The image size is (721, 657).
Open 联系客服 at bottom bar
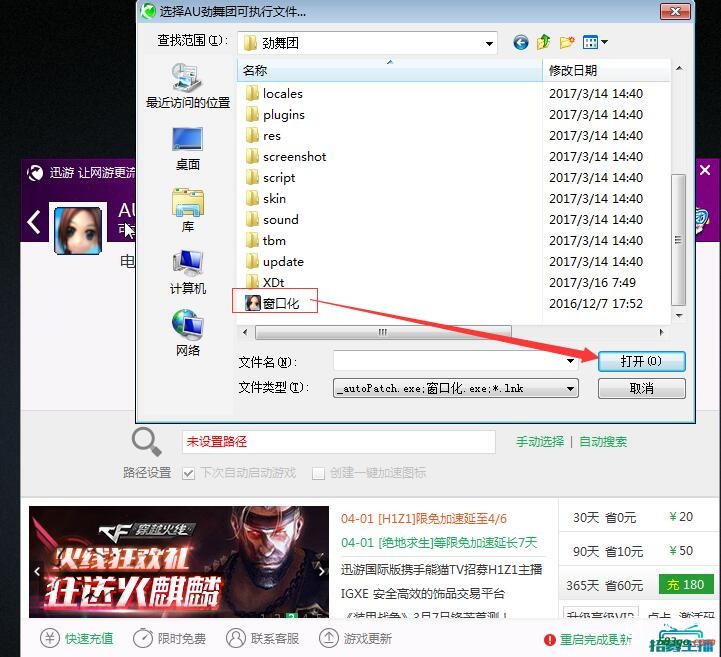263,639
